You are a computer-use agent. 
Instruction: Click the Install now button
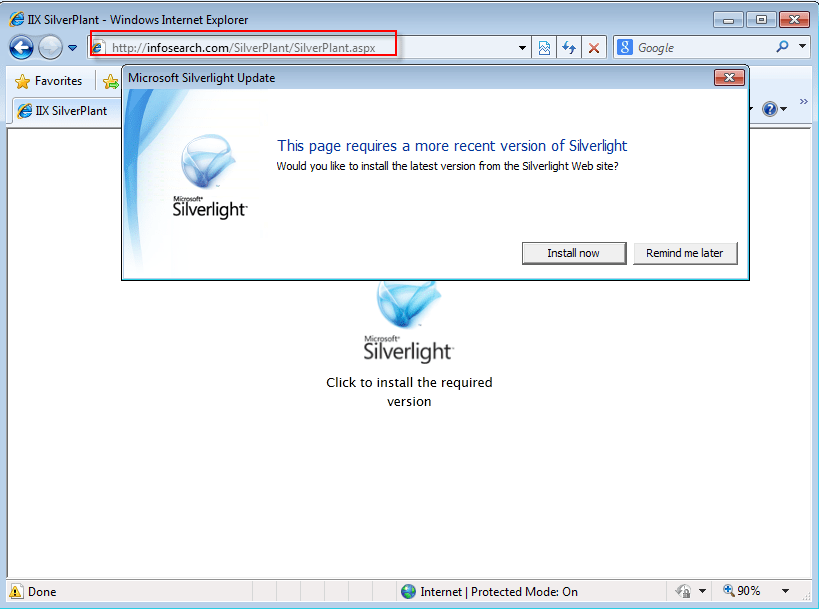pos(574,253)
